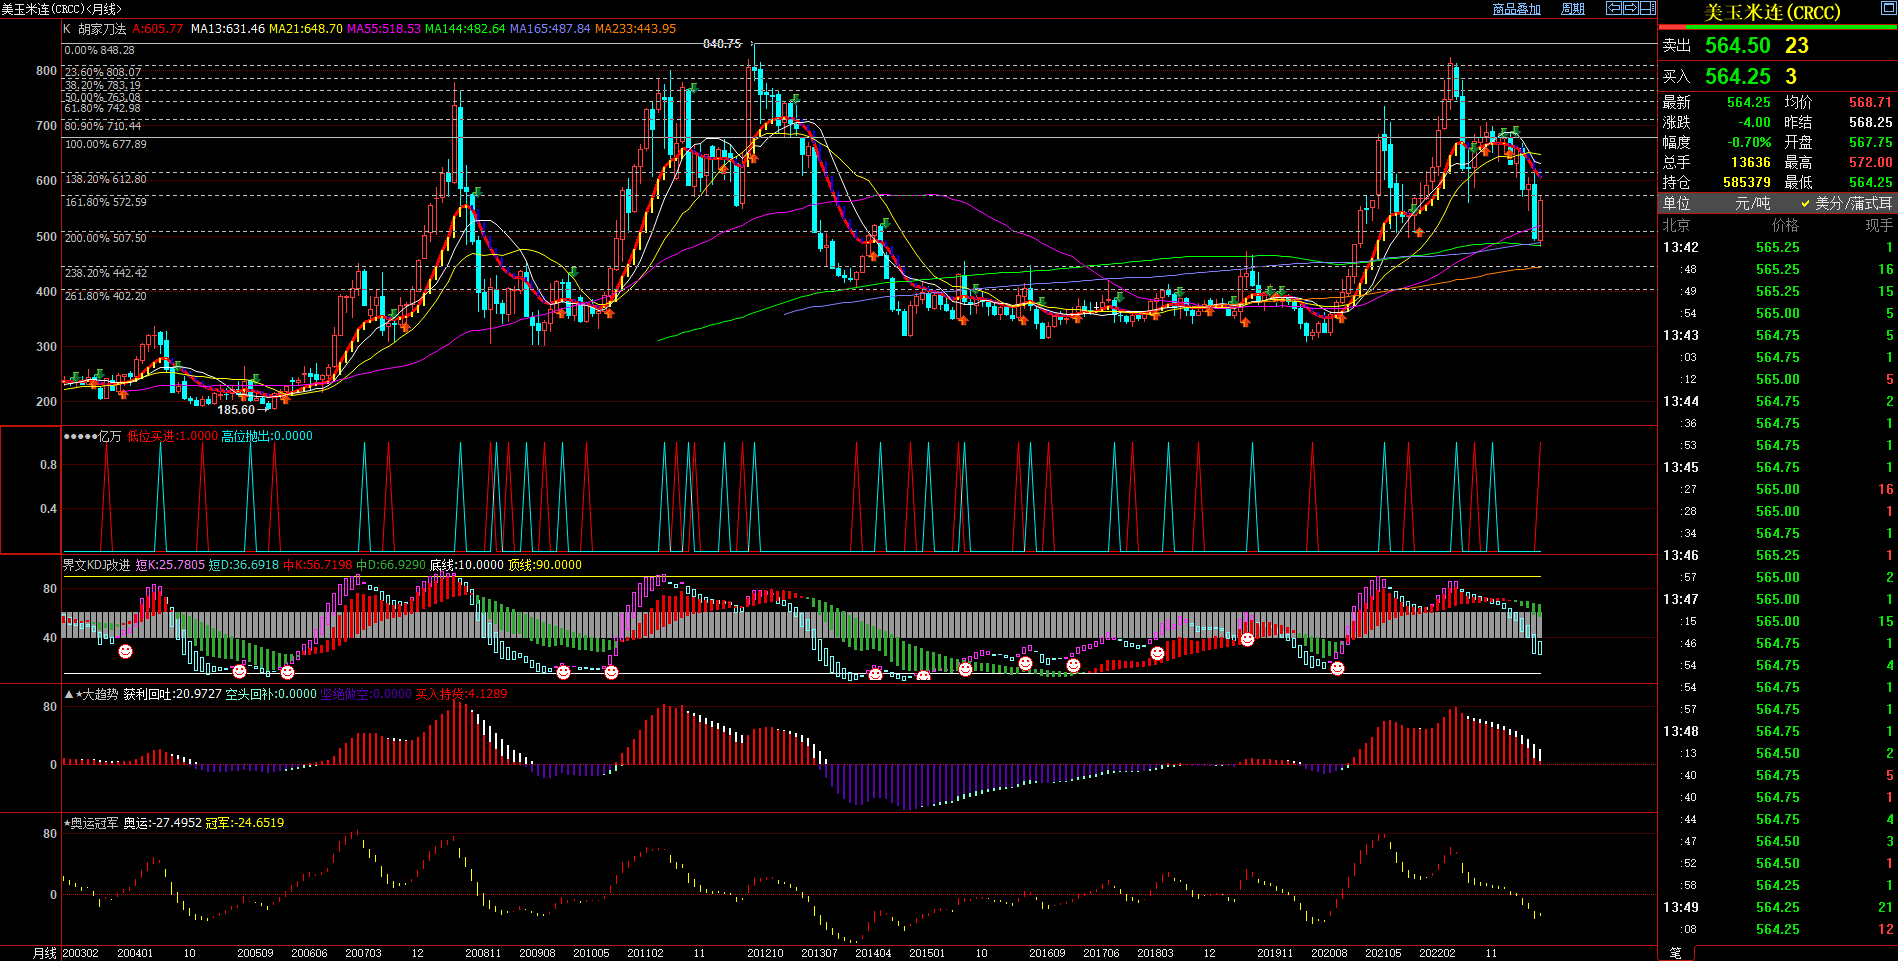Click the 买入 buy price 564.25
Screen dimensions: 1898x961
point(1737,77)
